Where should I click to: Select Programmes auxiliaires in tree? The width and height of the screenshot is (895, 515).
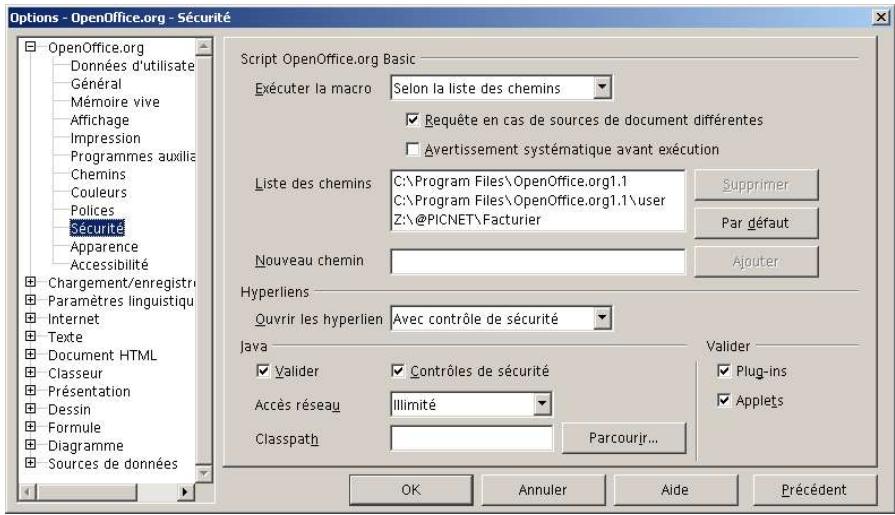point(132,156)
